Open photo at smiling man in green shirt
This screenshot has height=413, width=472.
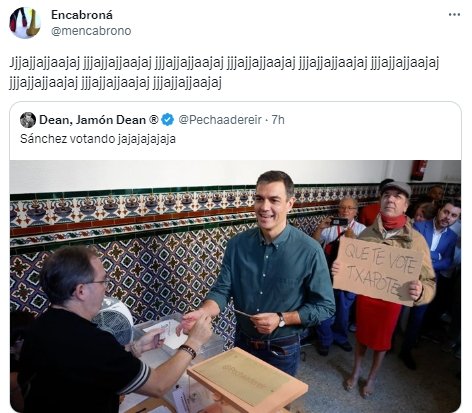[273, 267]
